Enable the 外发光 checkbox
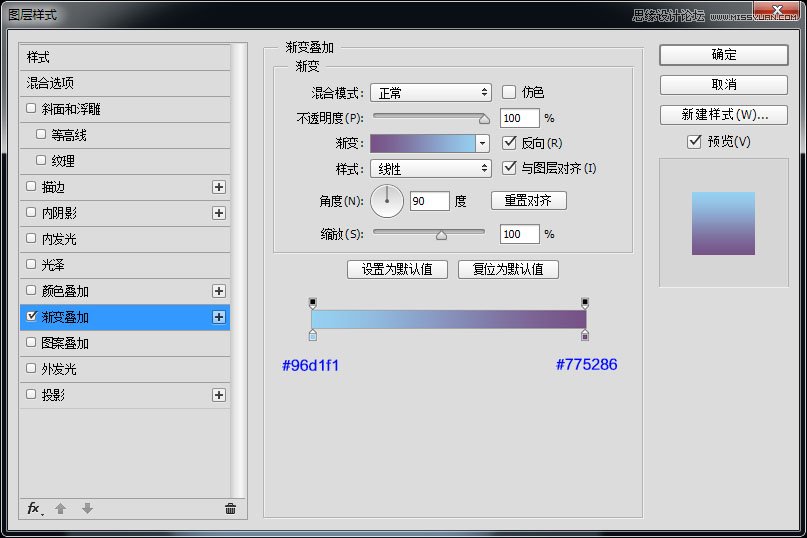The width and height of the screenshot is (807, 538). click(31, 368)
